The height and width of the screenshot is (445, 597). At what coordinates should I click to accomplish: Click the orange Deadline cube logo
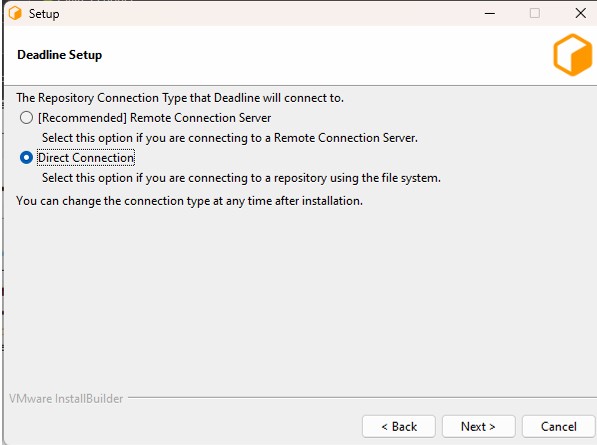[573, 54]
